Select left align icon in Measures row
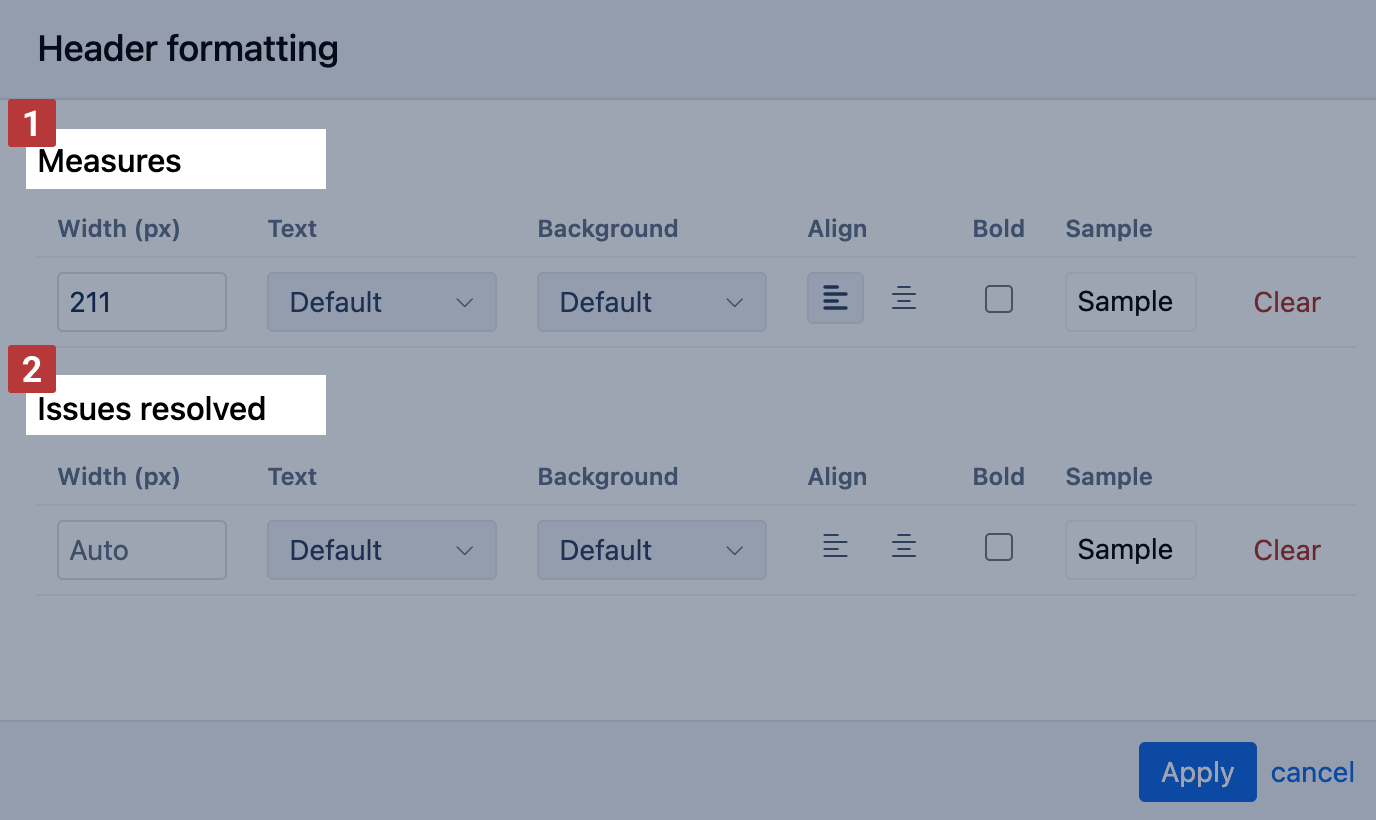This screenshot has width=1376, height=820. pos(835,298)
